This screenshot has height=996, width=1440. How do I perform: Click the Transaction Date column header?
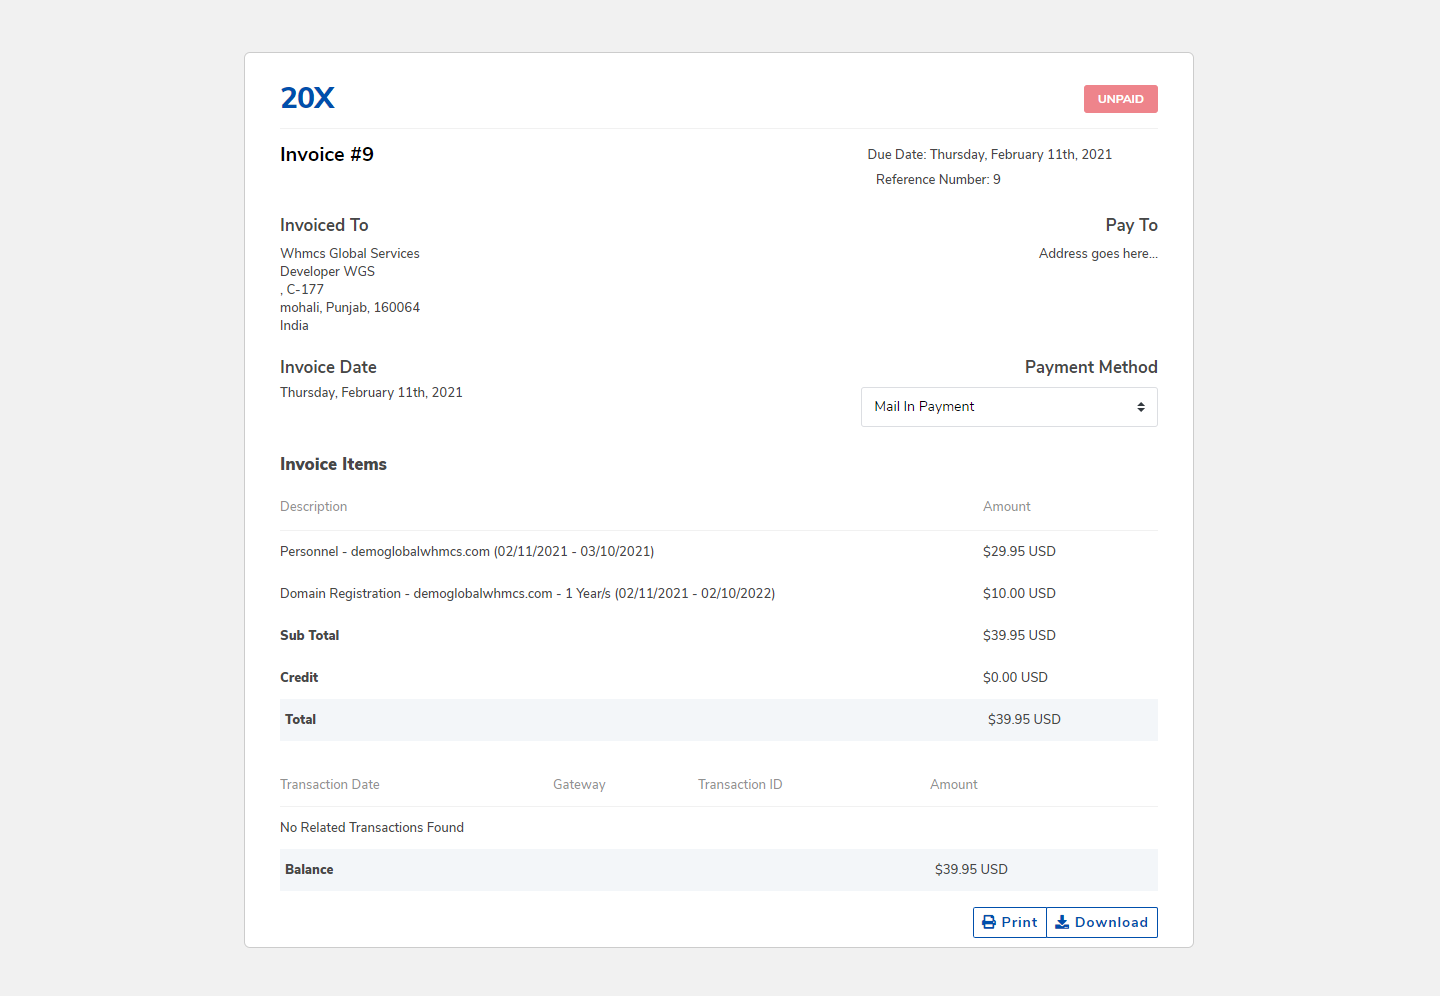pos(330,785)
